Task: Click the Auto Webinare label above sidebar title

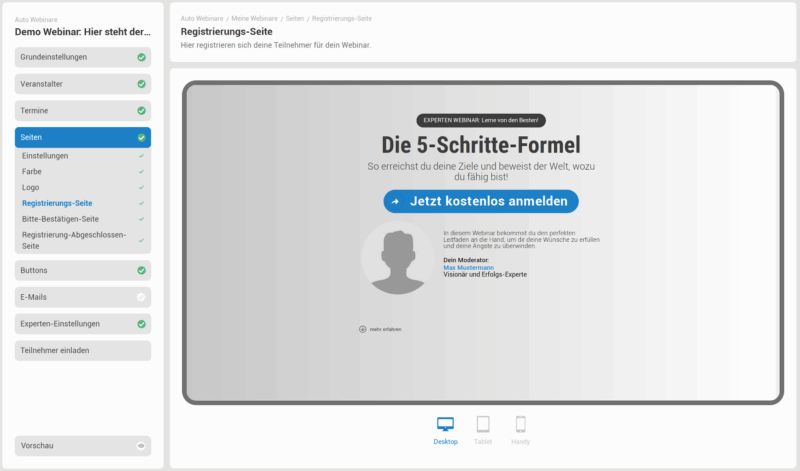Action: pyautogui.click(x=36, y=20)
